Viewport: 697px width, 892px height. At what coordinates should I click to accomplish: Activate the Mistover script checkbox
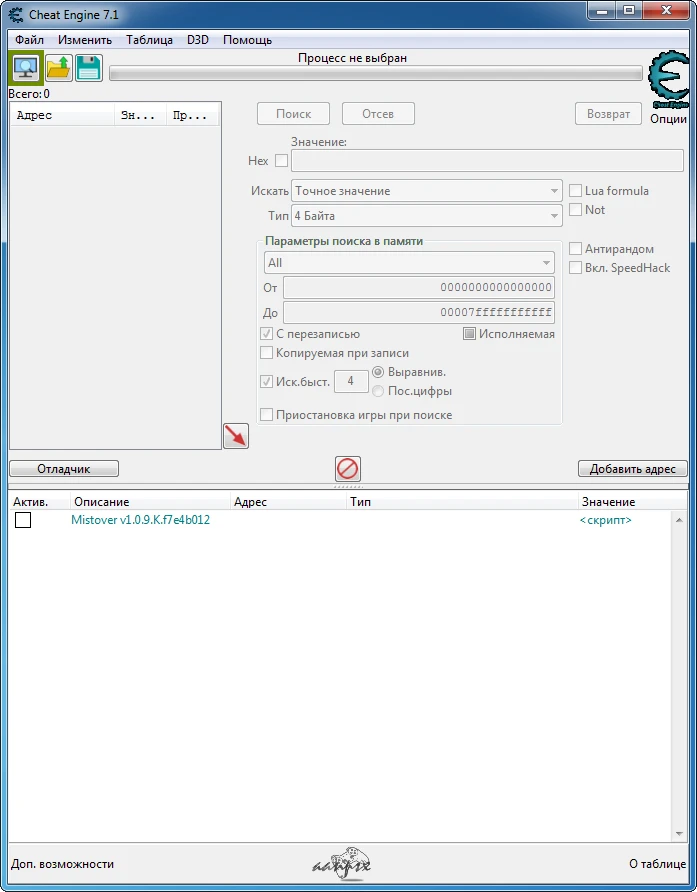[23, 520]
